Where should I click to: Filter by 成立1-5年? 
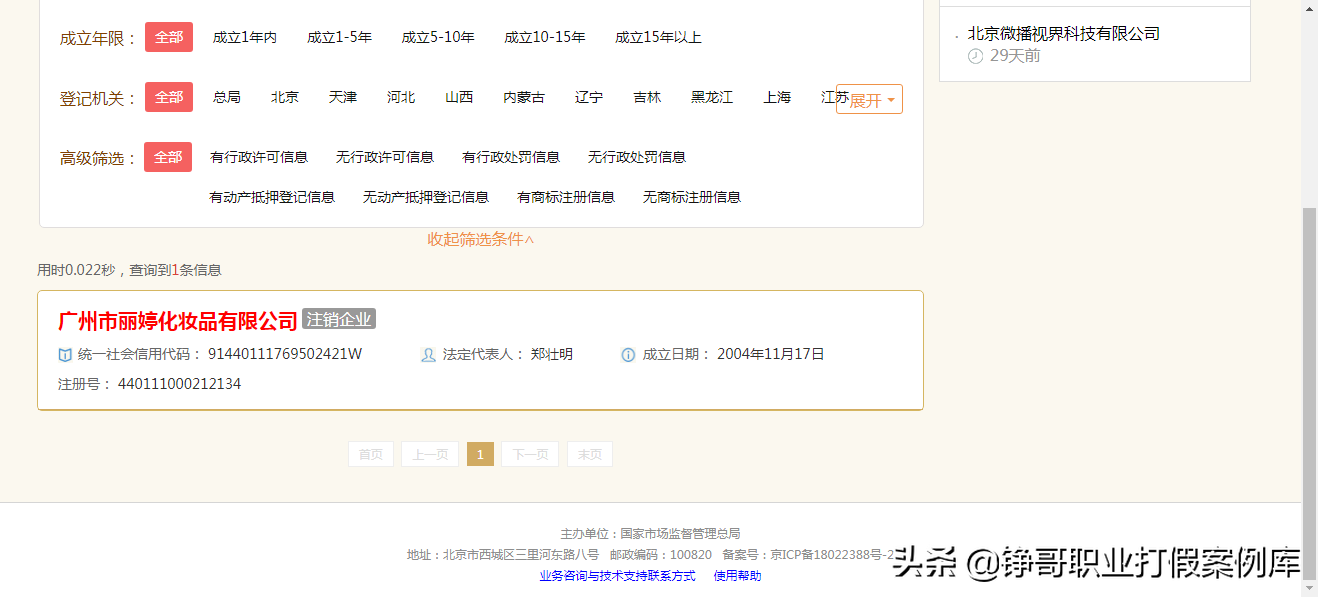pos(340,37)
